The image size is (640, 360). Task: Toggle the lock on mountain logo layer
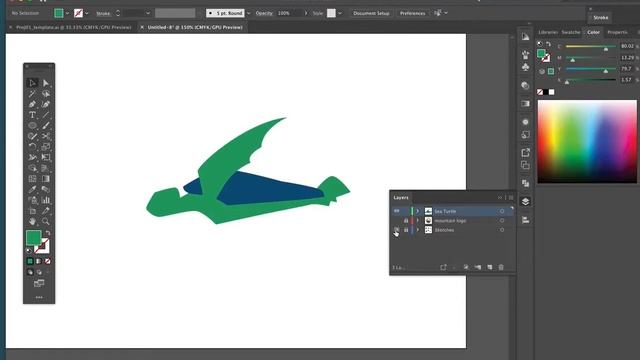(406, 220)
